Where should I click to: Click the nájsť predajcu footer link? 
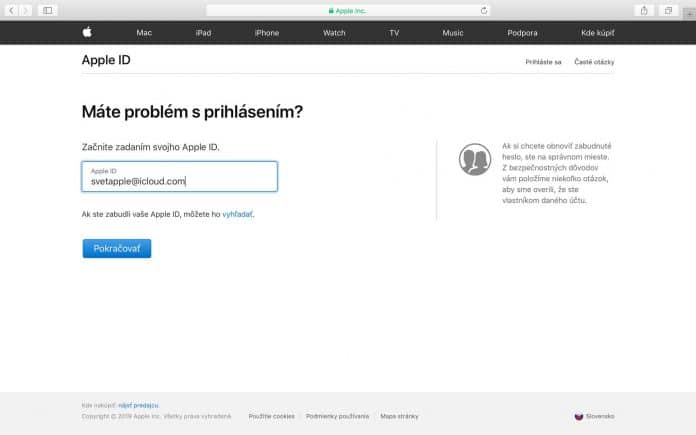(x=138, y=405)
